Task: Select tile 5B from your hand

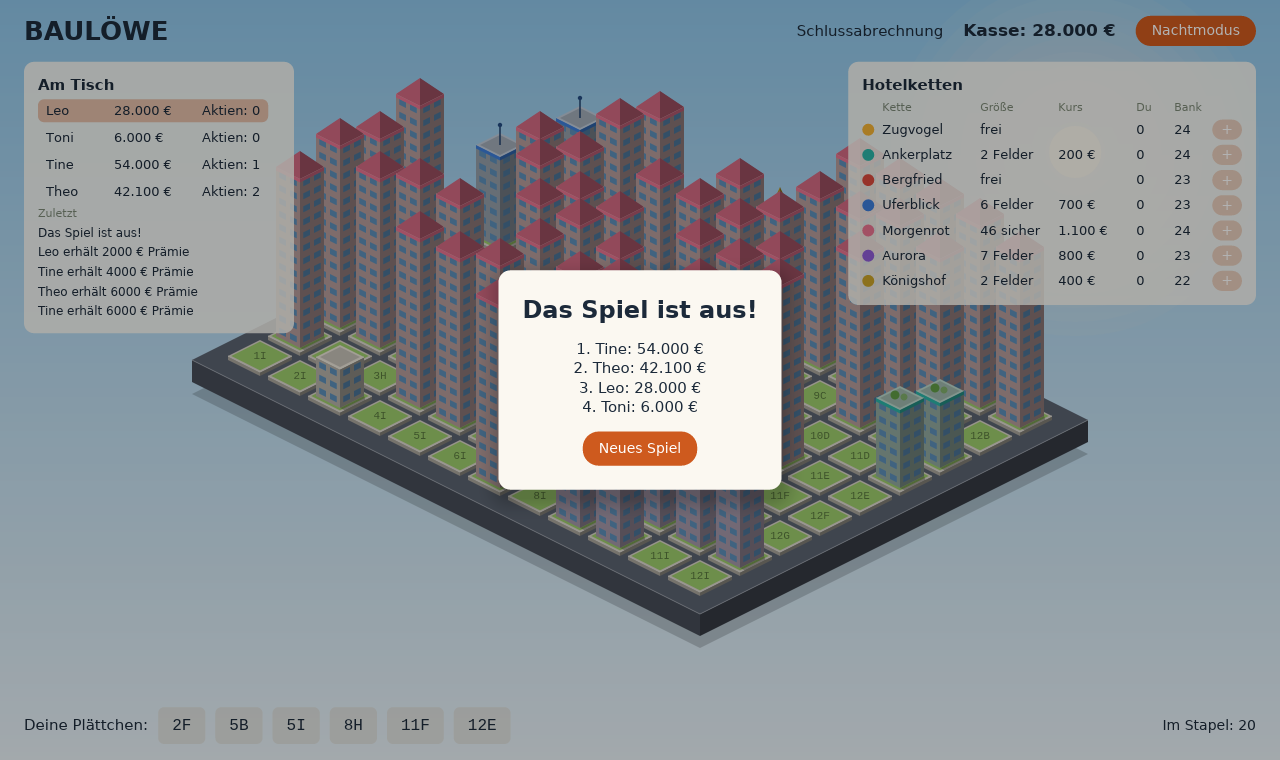Action: point(239,726)
